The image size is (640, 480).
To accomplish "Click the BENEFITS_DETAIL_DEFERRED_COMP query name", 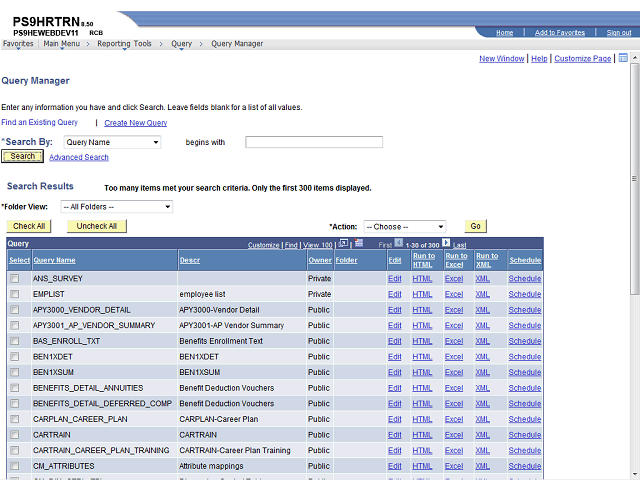I will (102, 404).
